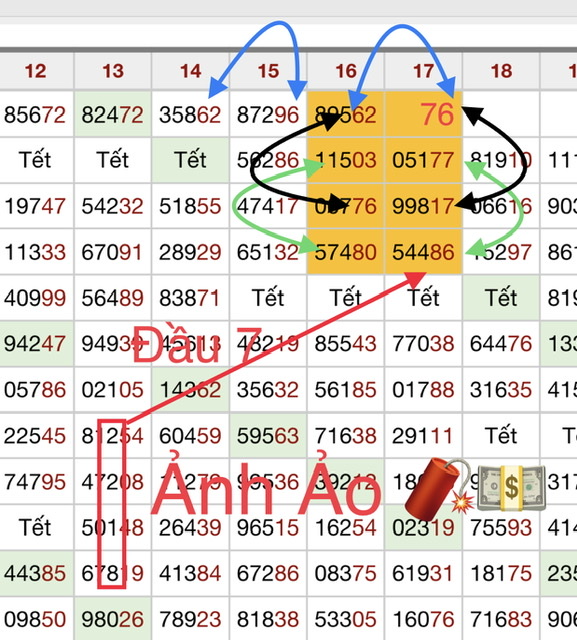This screenshot has height=640, width=577.
Task: Click the dollar banknote stack emoji
Action: click(511, 487)
